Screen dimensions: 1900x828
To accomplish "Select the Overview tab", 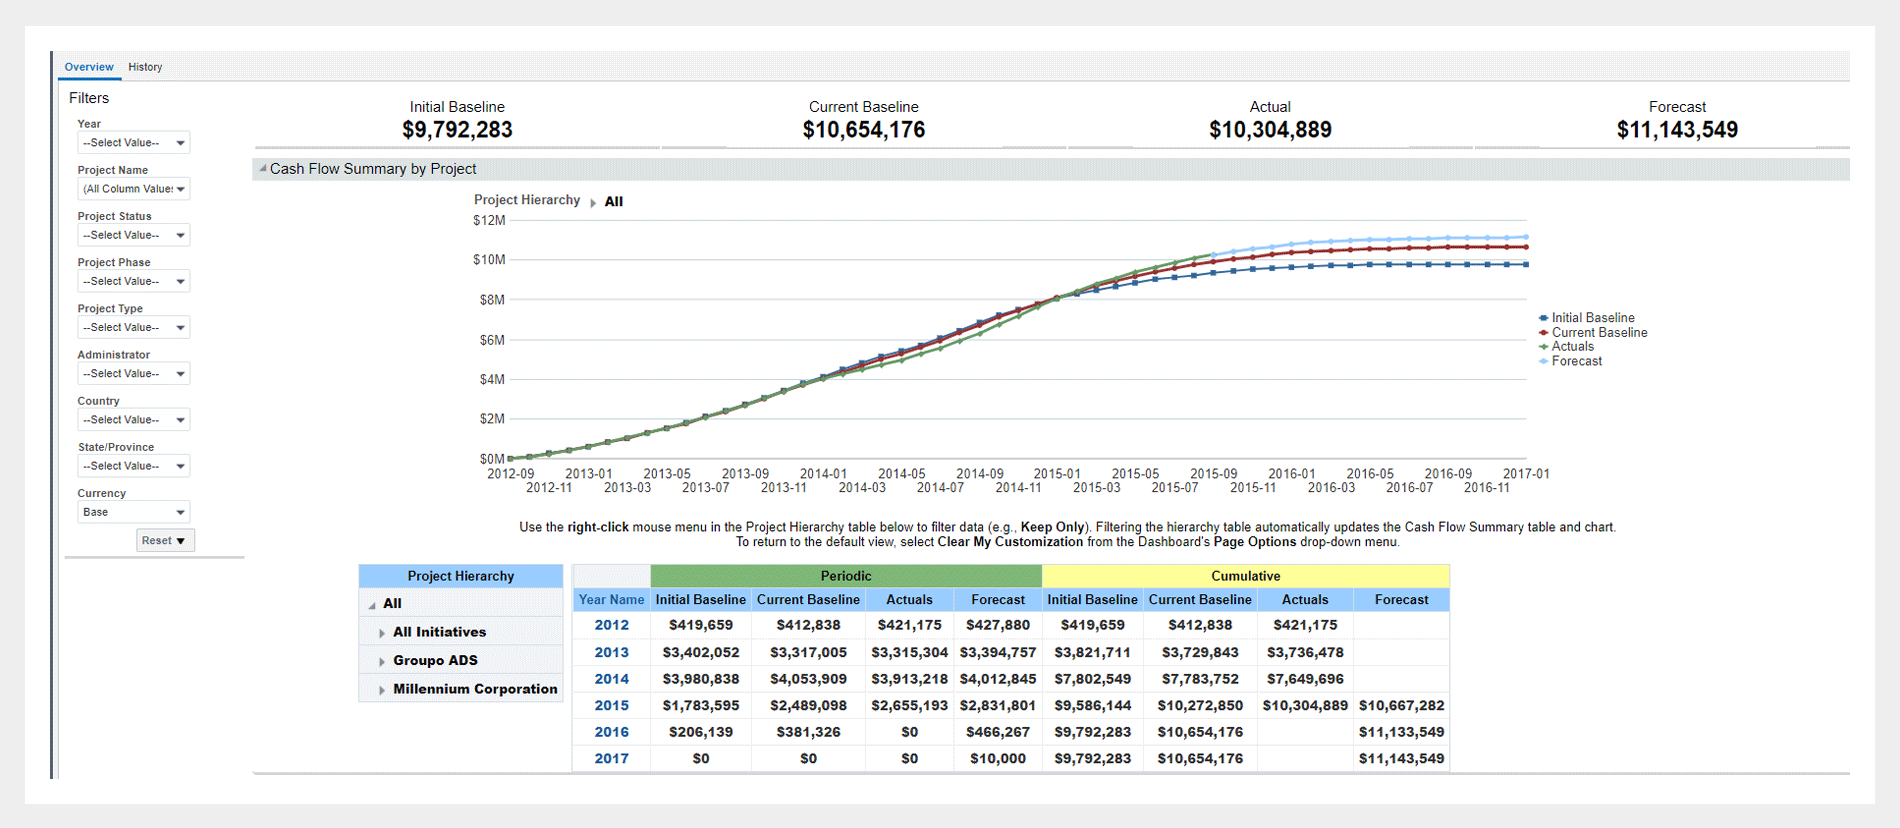I will tap(89, 67).
